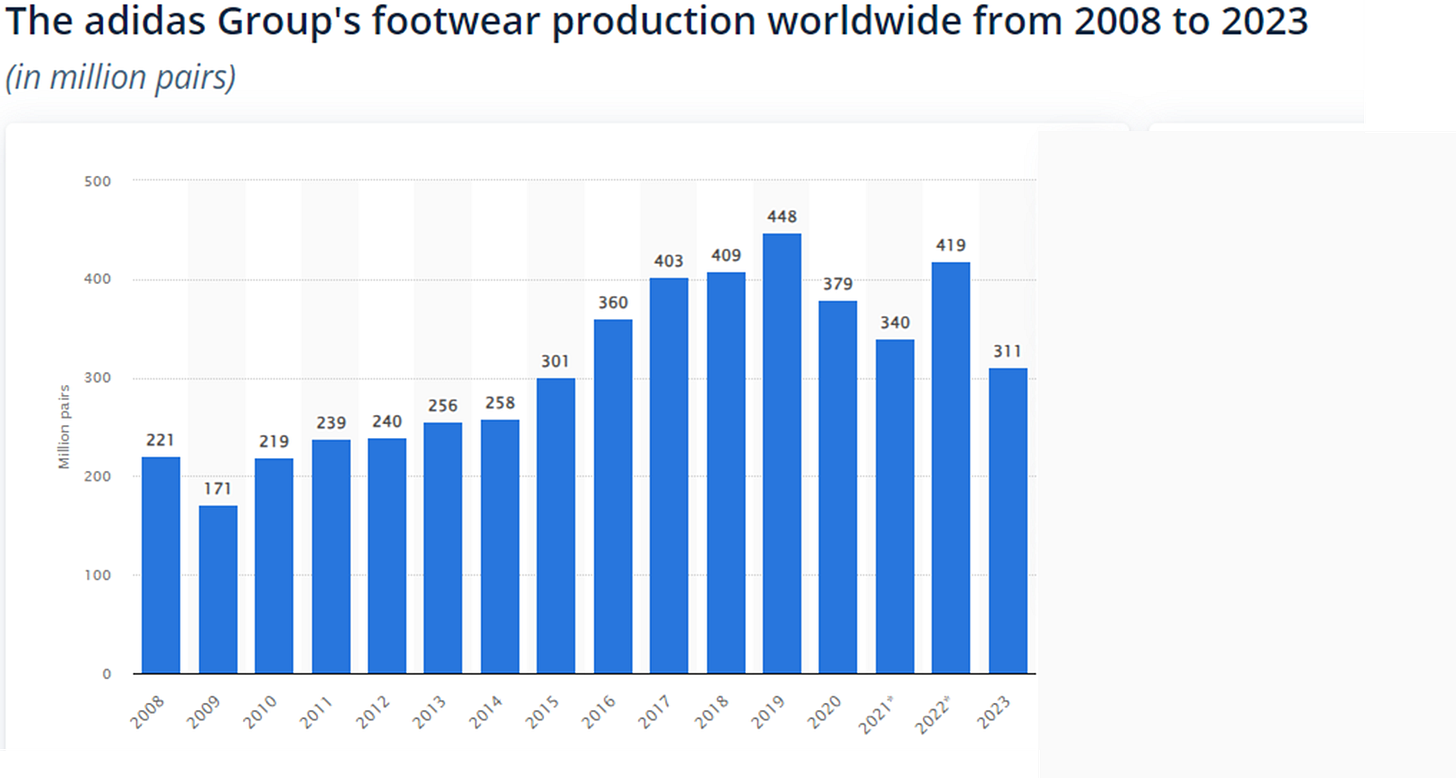Click the 2017 bar valued 403
Image resolution: width=1456 pixels, height=778 pixels.
[x=669, y=476]
